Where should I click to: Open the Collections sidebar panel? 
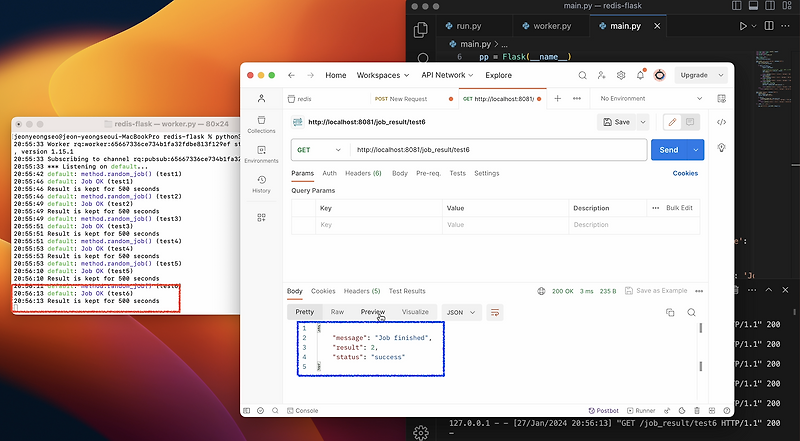coord(261,125)
